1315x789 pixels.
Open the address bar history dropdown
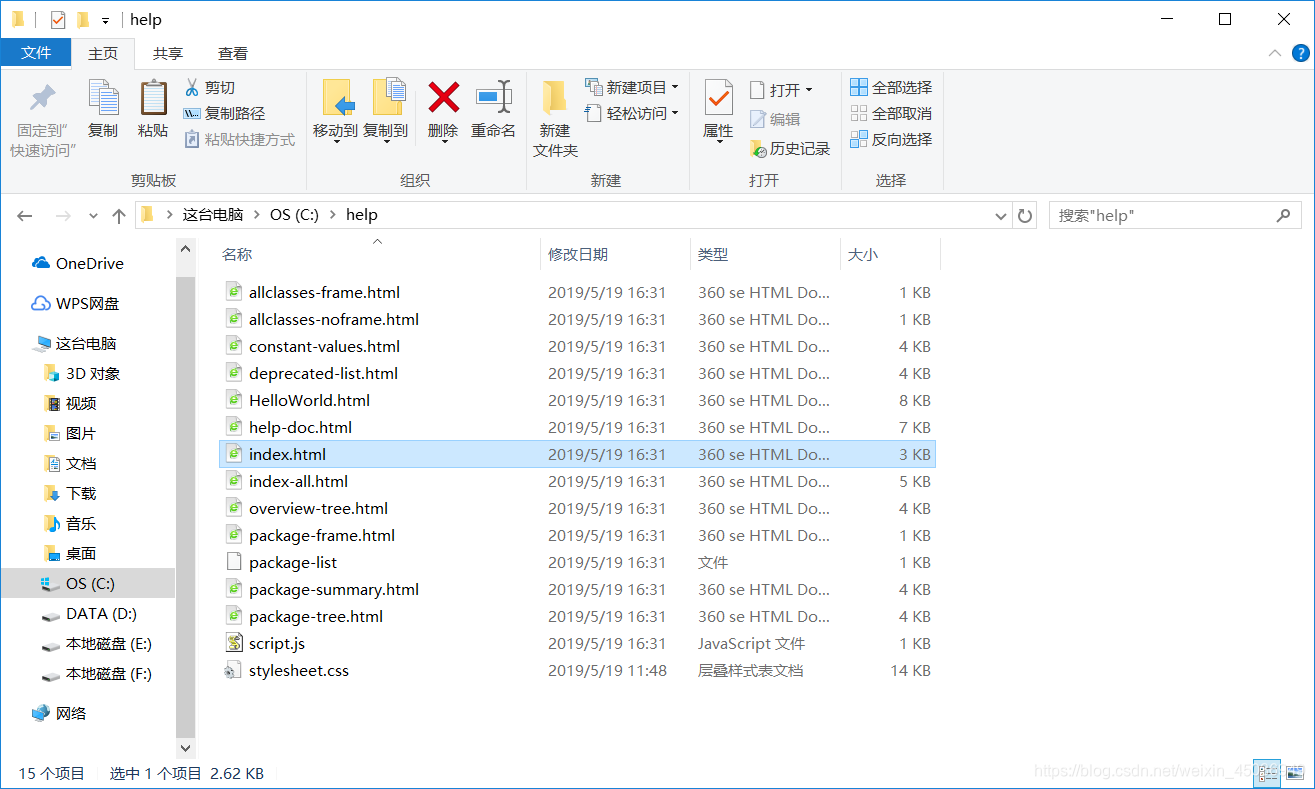1001,216
